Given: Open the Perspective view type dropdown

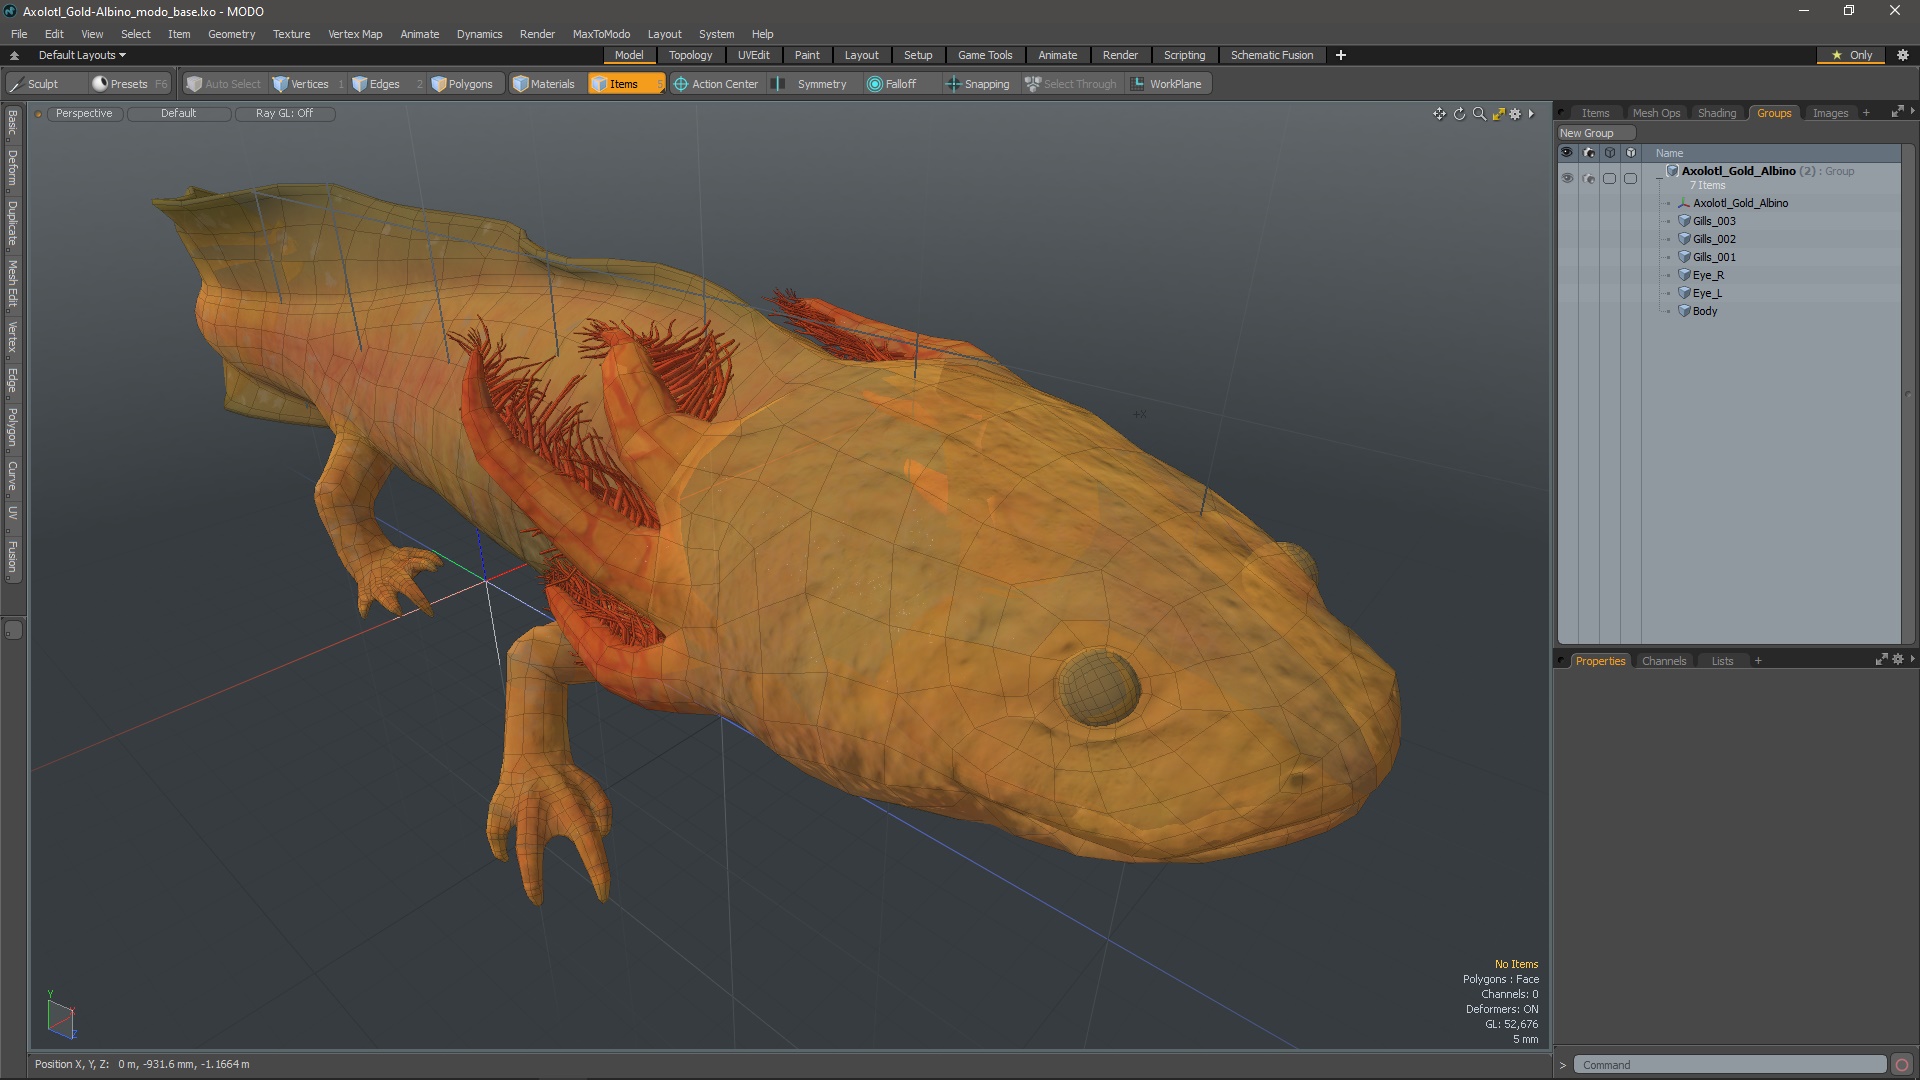Looking at the screenshot, I should pyautogui.click(x=84, y=114).
